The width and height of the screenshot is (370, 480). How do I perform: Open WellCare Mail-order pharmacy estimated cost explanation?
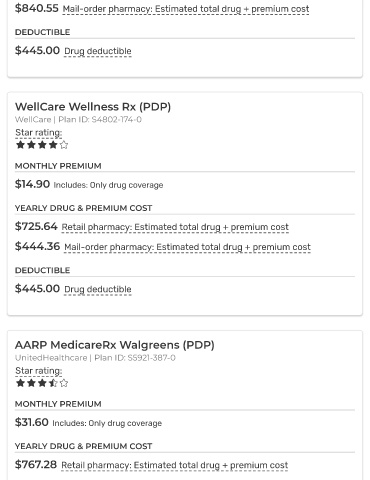click(187, 247)
